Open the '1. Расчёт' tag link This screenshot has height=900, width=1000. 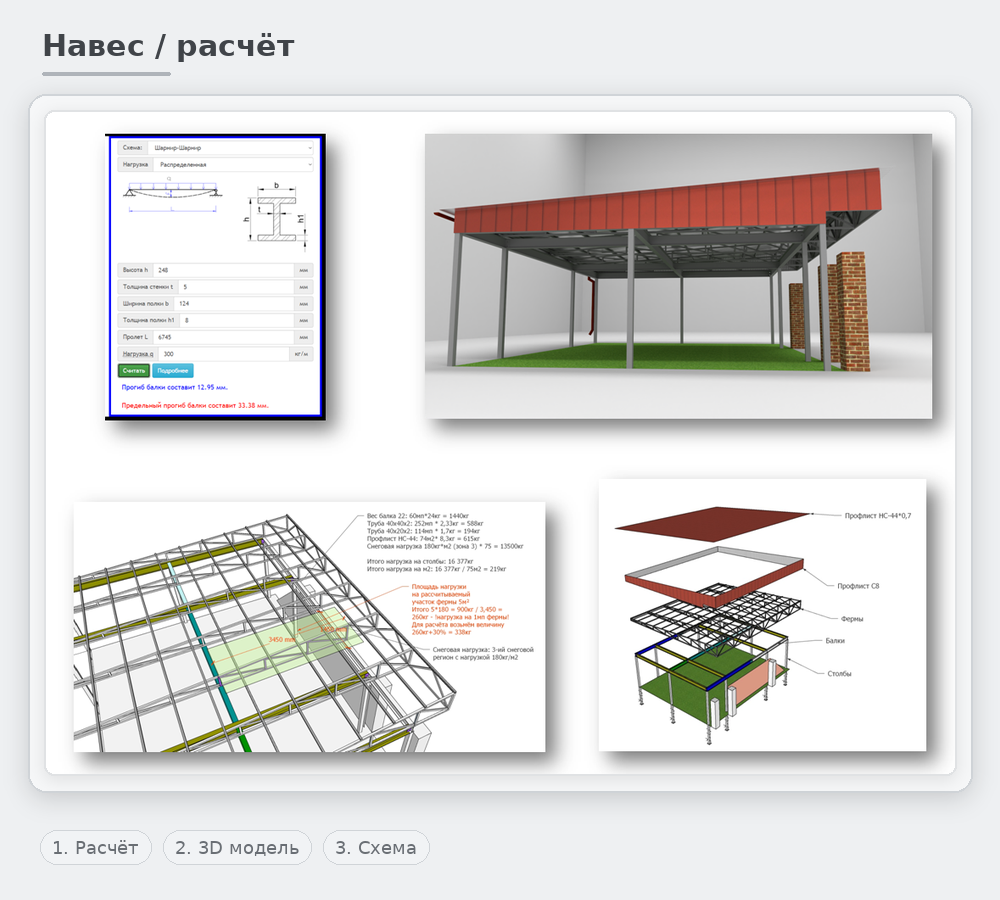(x=96, y=848)
